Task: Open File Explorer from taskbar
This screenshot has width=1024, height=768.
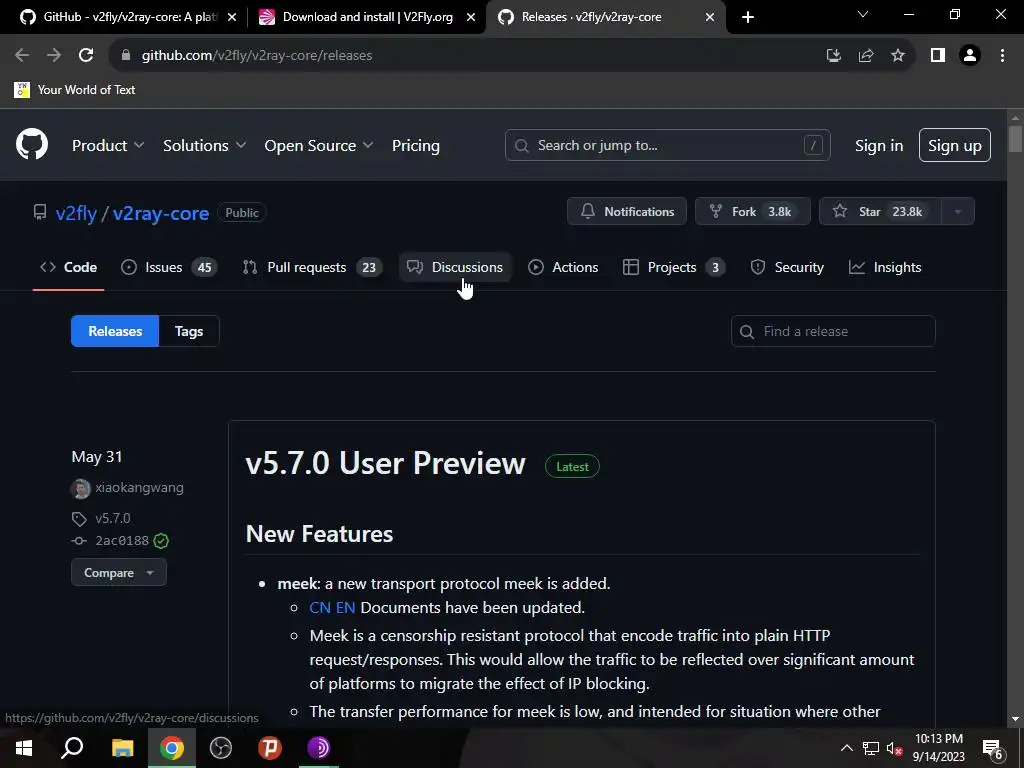Action: (x=122, y=748)
